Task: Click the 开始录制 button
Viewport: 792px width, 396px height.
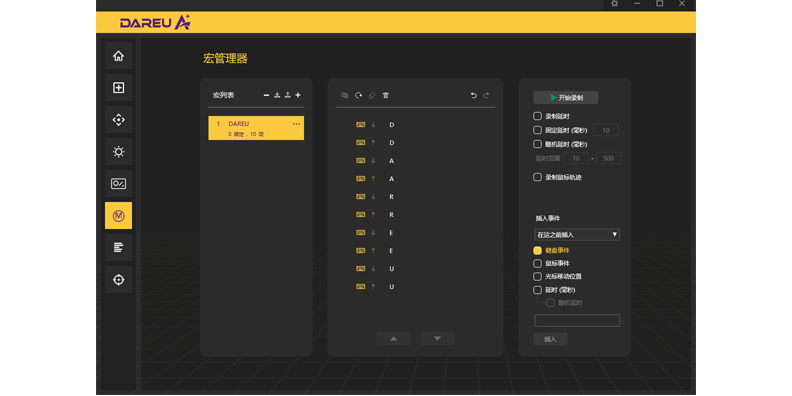Action: [566, 97]
